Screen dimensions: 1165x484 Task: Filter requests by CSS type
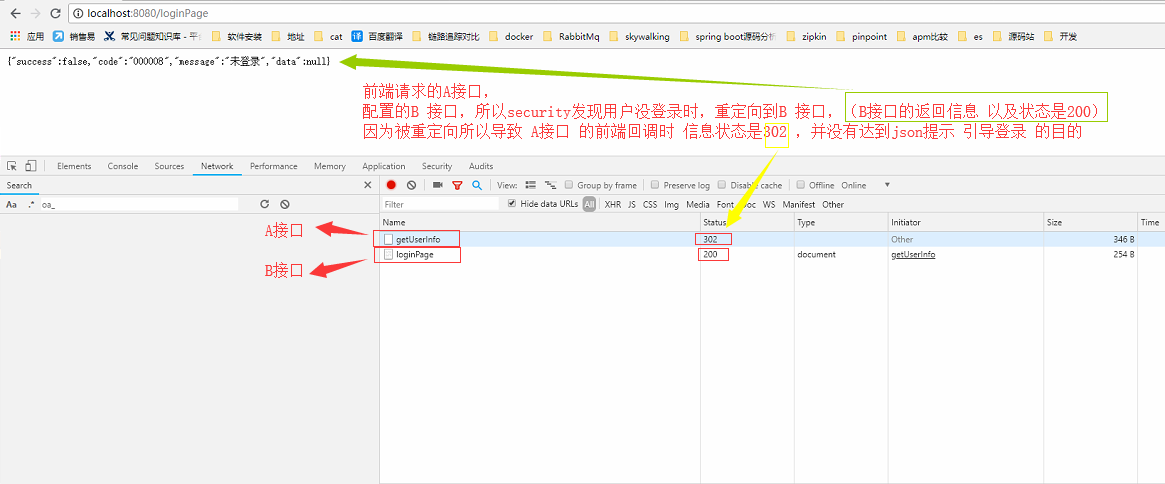(650, 204)
